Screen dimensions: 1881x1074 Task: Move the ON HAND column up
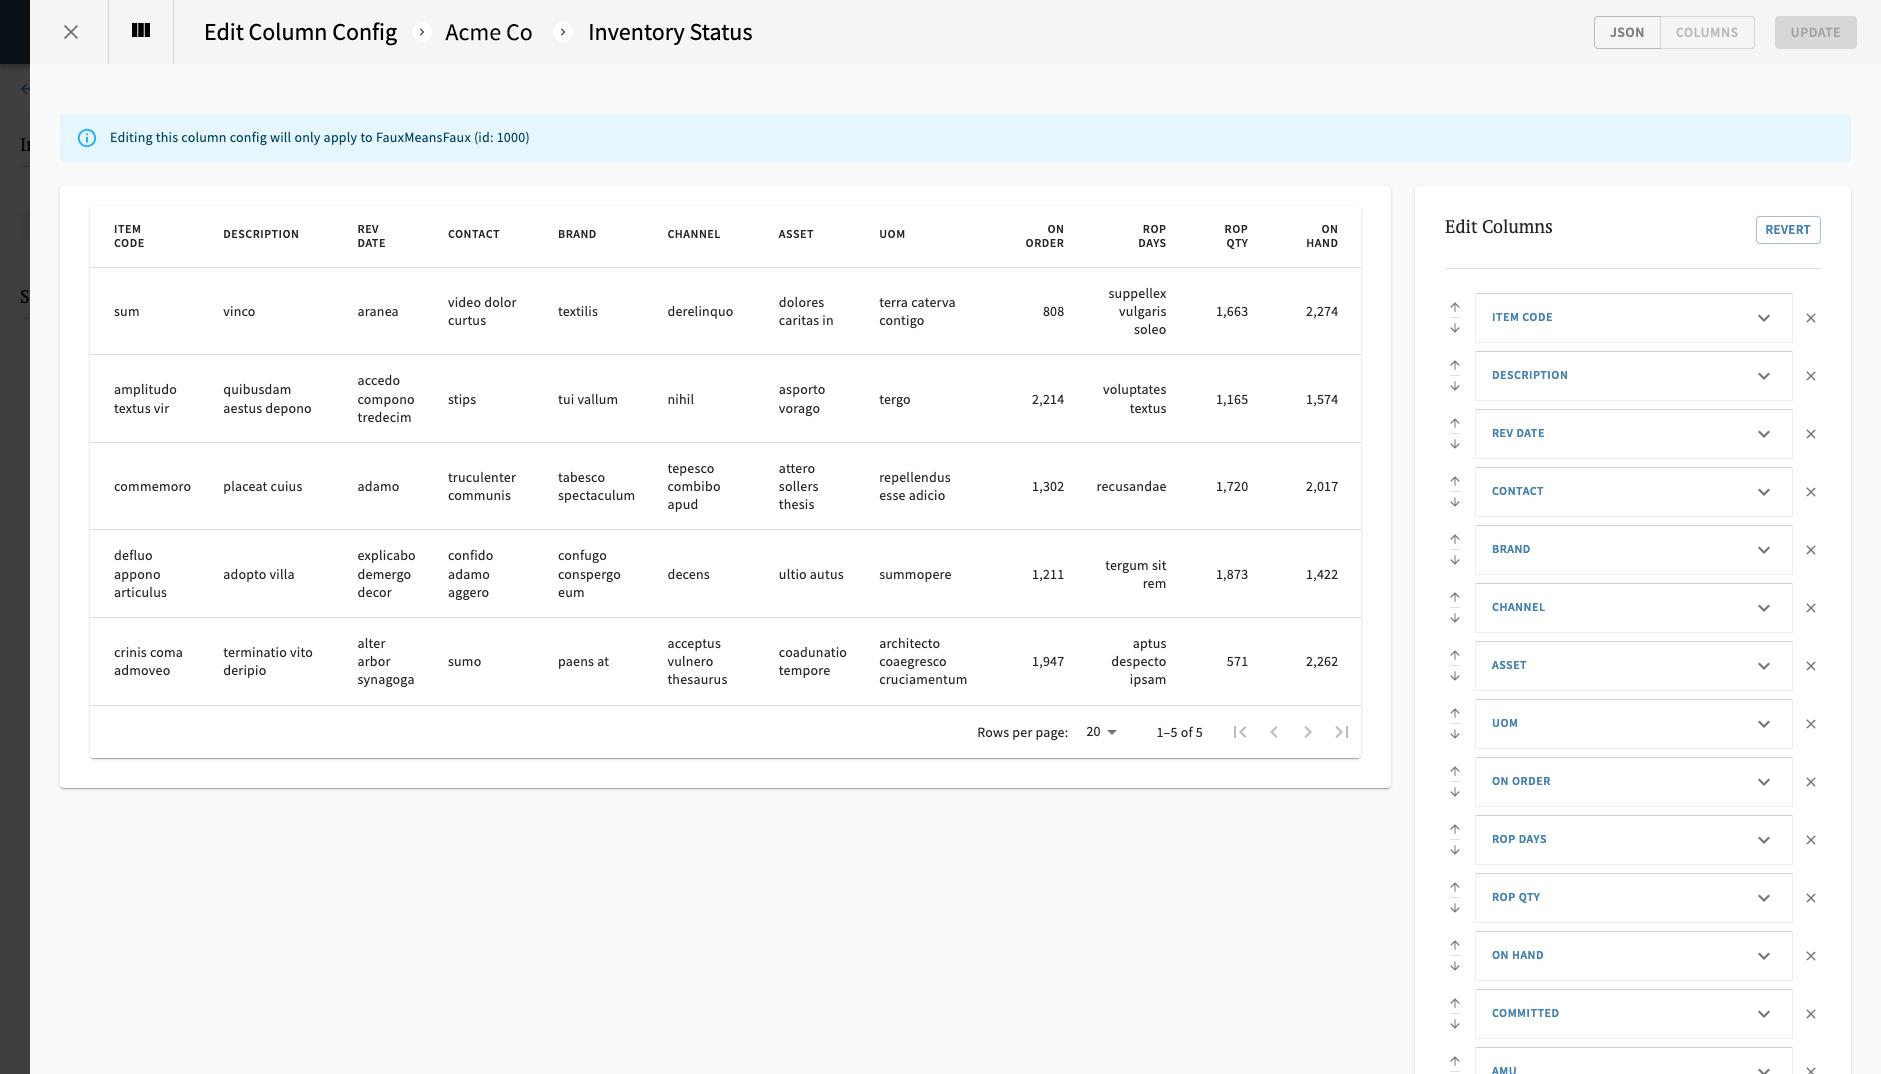[1455, 946]
